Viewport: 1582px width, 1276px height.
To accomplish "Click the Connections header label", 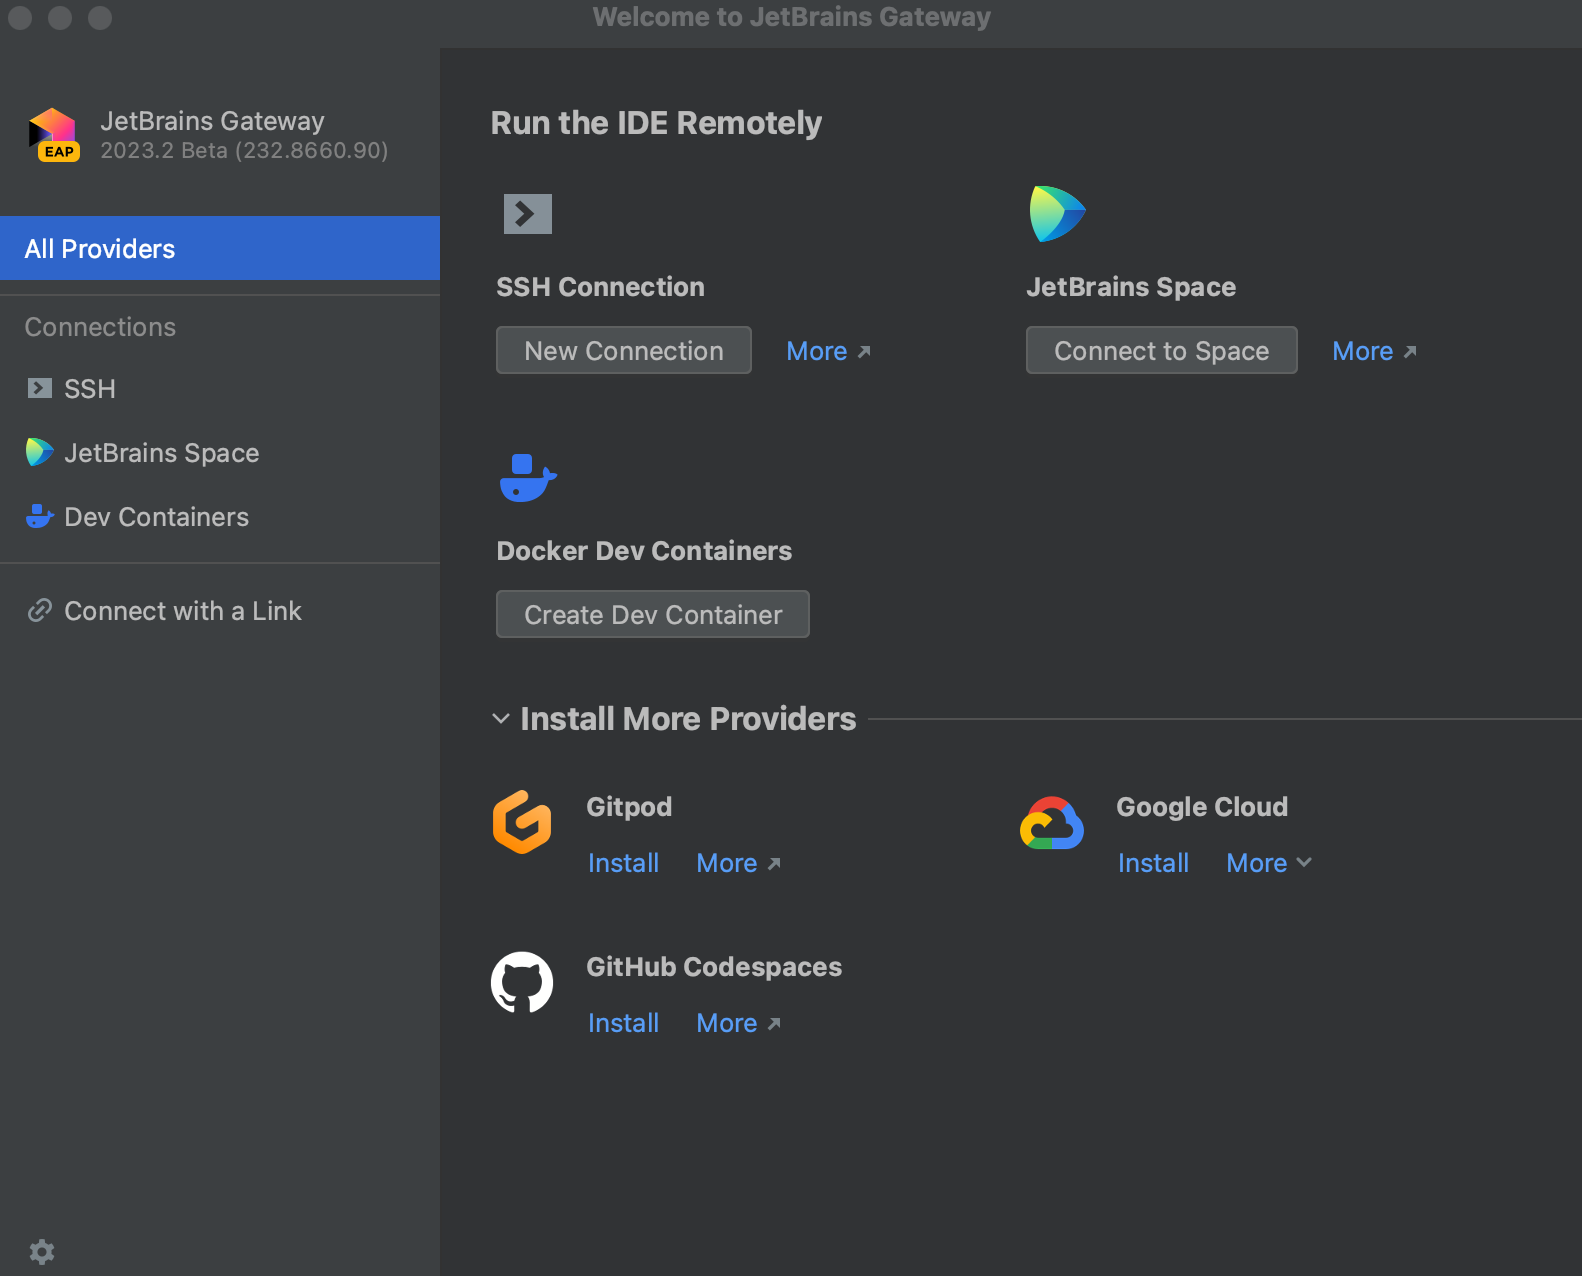I will (100, 327).
